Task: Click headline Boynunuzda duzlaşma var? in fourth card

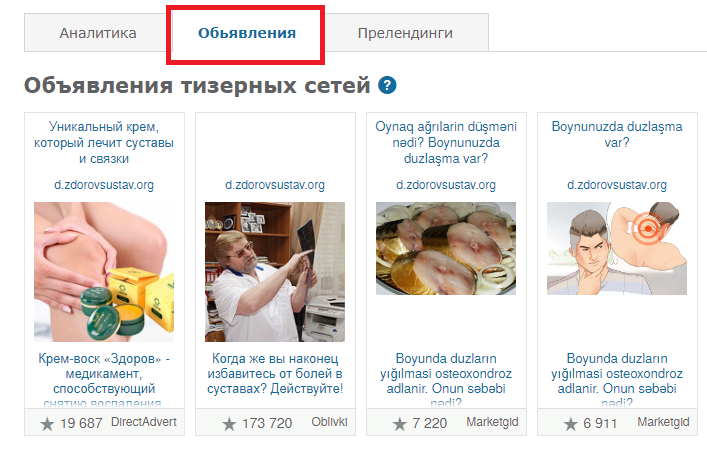Action: pyautogui.click(x=617, y=134)
